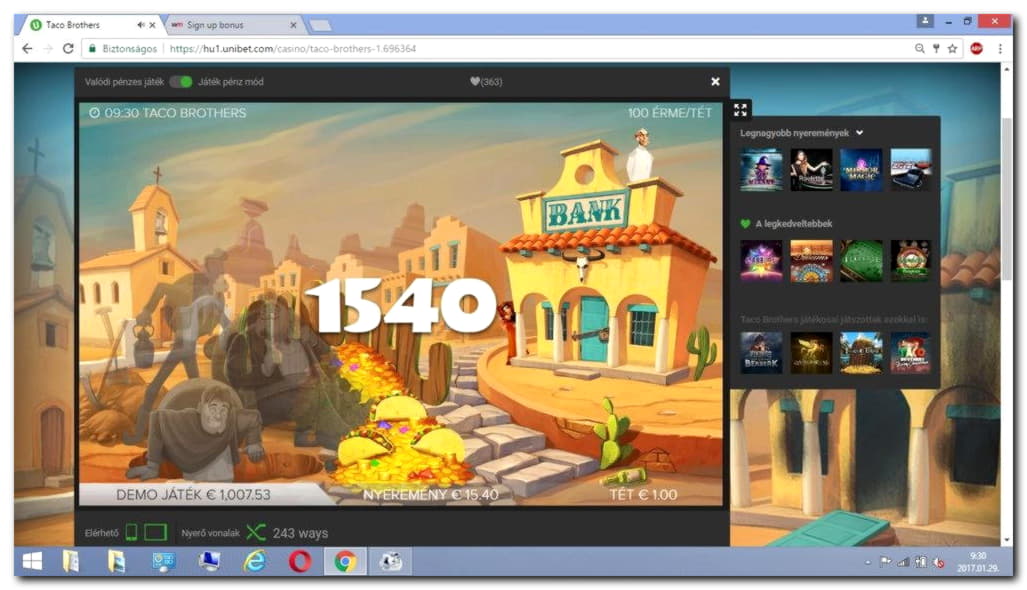Open the last pinned taskbar application

coord(390,562)
